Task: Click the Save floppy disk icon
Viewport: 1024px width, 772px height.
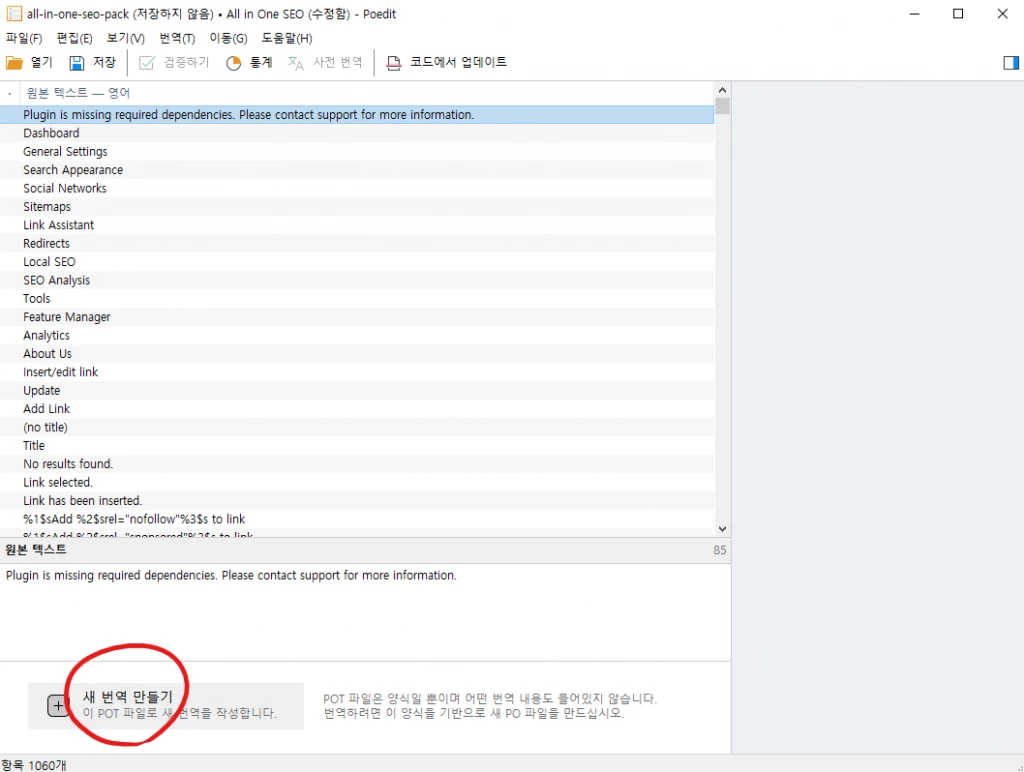Action: click(x=77, y=63)
